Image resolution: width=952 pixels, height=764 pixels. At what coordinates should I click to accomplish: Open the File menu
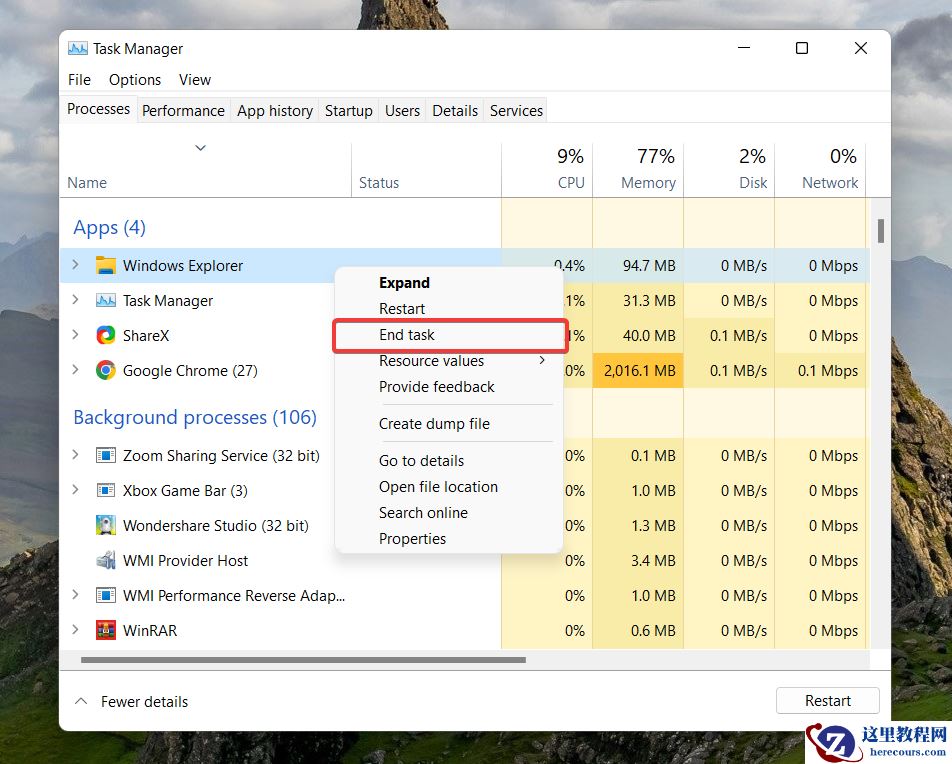(x=79, y=80)
